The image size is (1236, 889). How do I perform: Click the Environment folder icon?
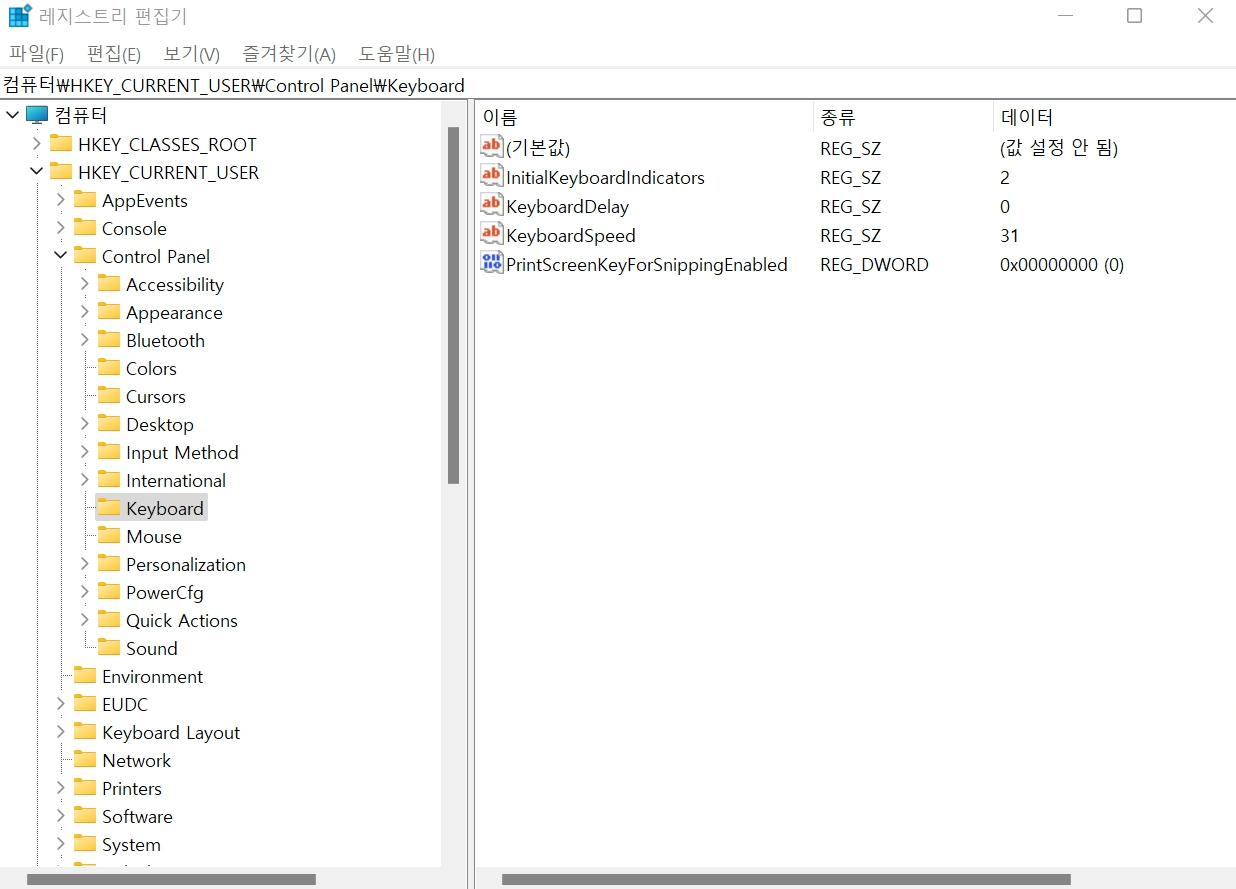click(85, 676)
